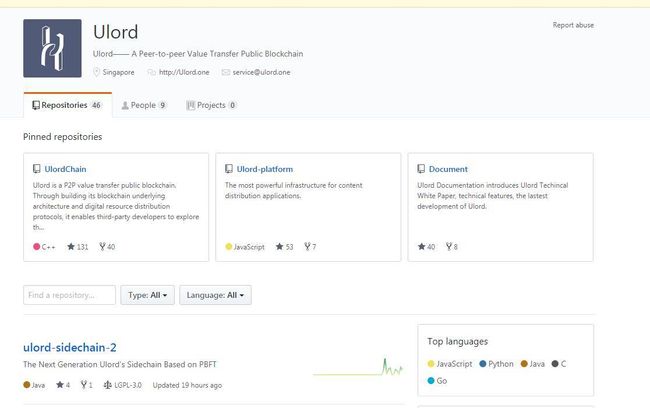The height and width of the screenshot is (408, 650).
Task: Open the UlordChain pinned repository
Action: click(x=65, y=169)
